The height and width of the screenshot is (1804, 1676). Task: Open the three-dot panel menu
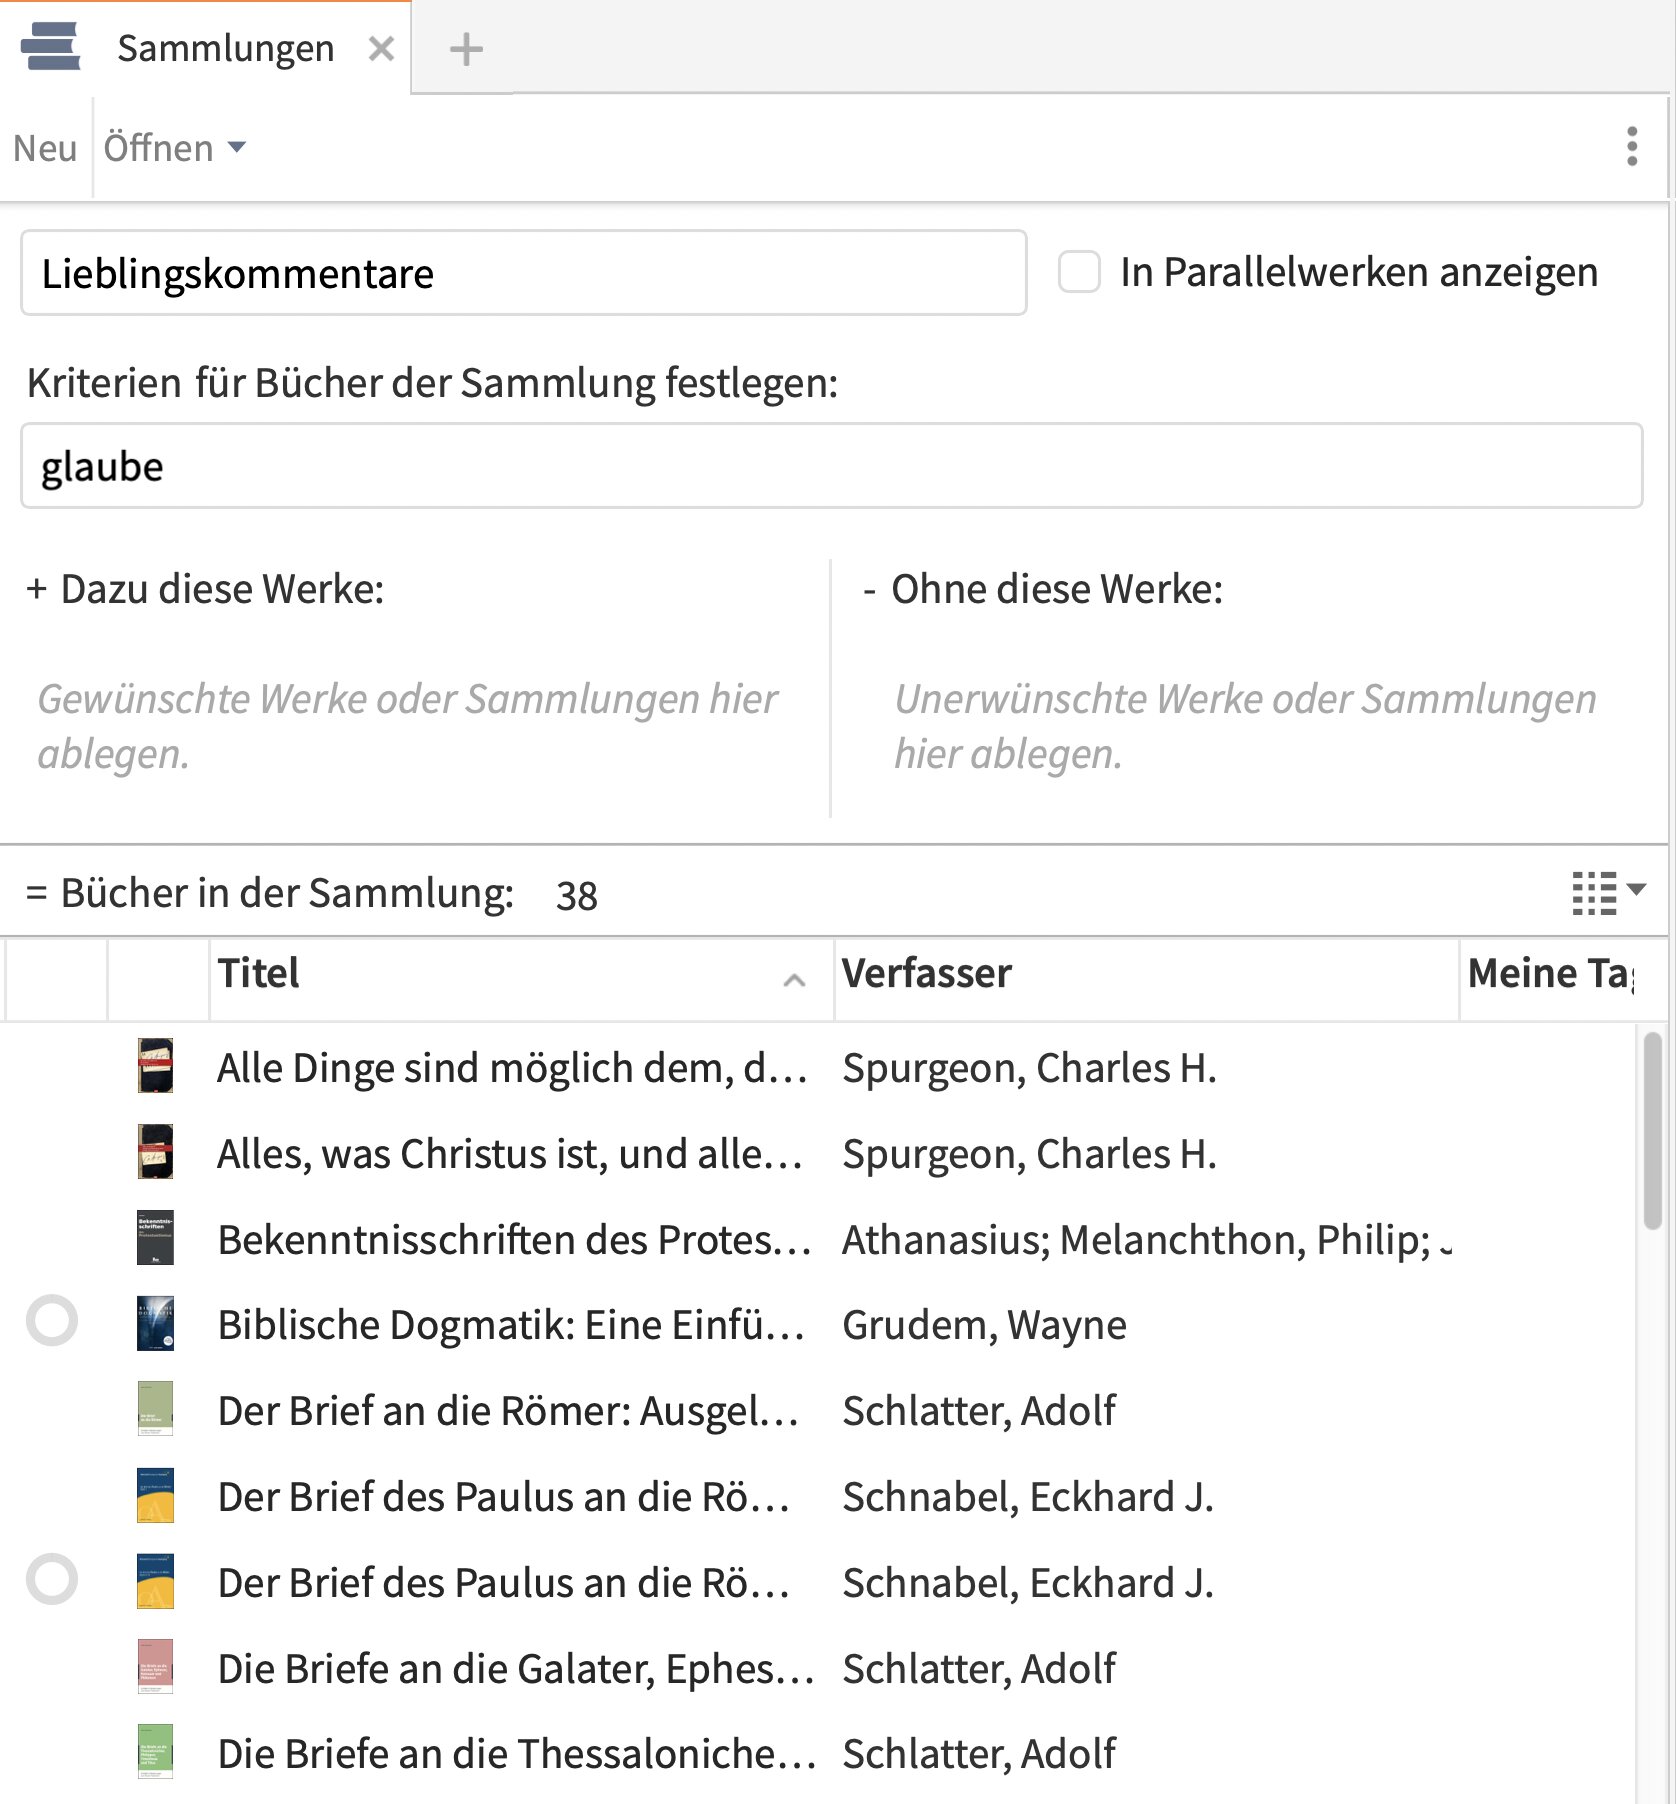(1632, 147)
